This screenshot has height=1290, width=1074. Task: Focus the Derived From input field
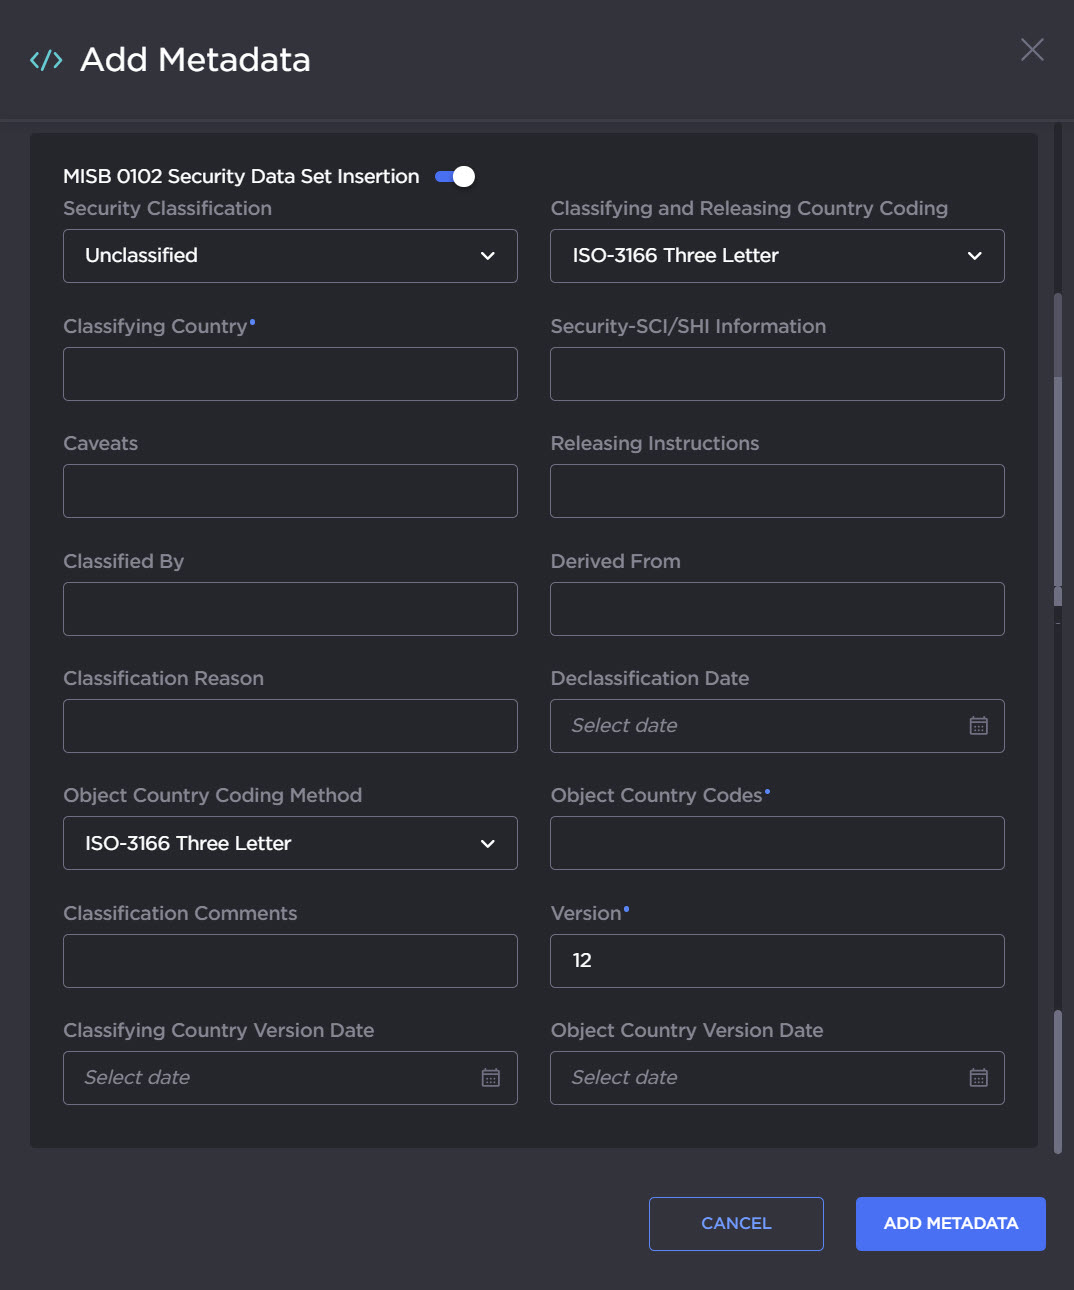(x=777, y=609)
